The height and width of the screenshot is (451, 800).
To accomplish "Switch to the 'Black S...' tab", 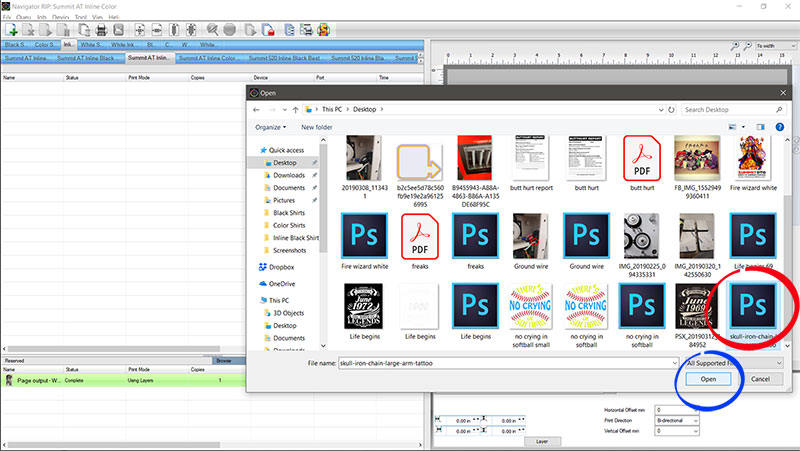I will (16, 45).
